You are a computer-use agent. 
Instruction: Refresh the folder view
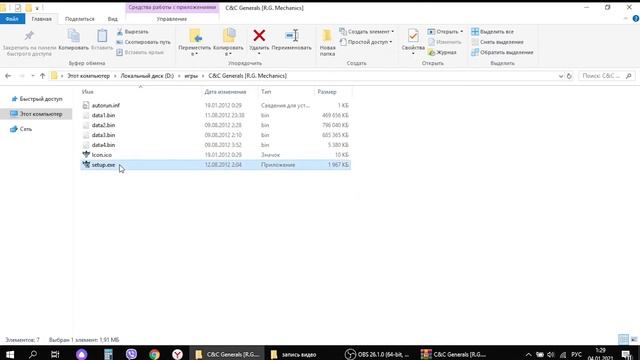click(569, 76)
